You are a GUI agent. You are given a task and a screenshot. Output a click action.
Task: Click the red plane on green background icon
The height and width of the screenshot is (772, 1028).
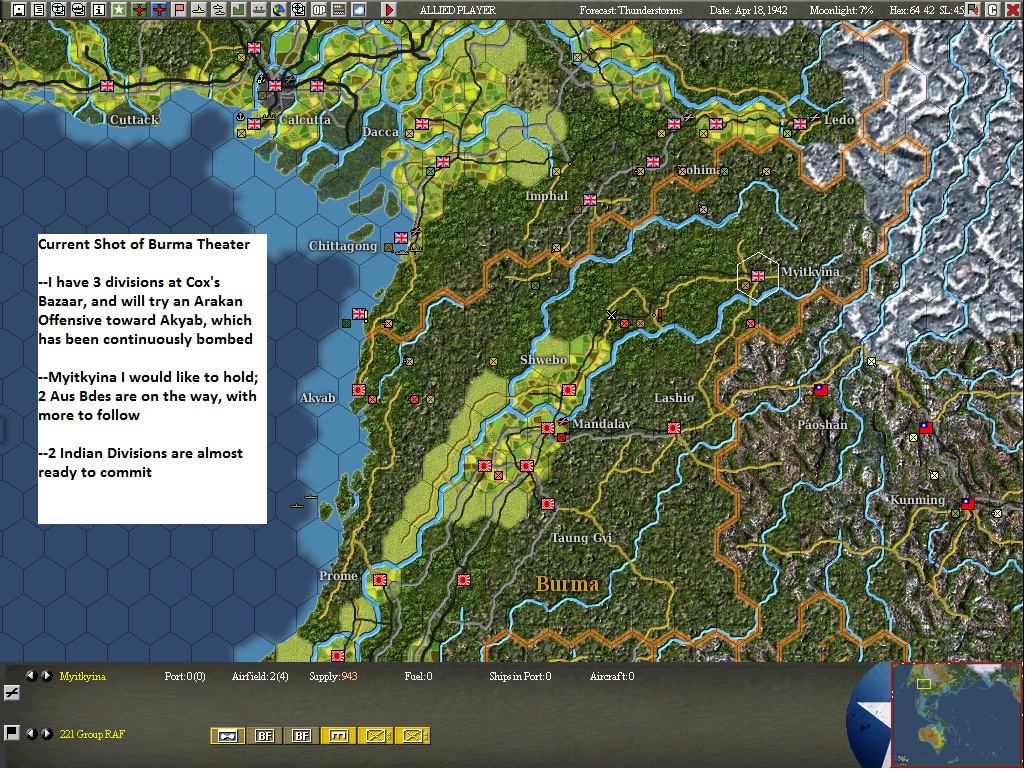coord(139,10)
